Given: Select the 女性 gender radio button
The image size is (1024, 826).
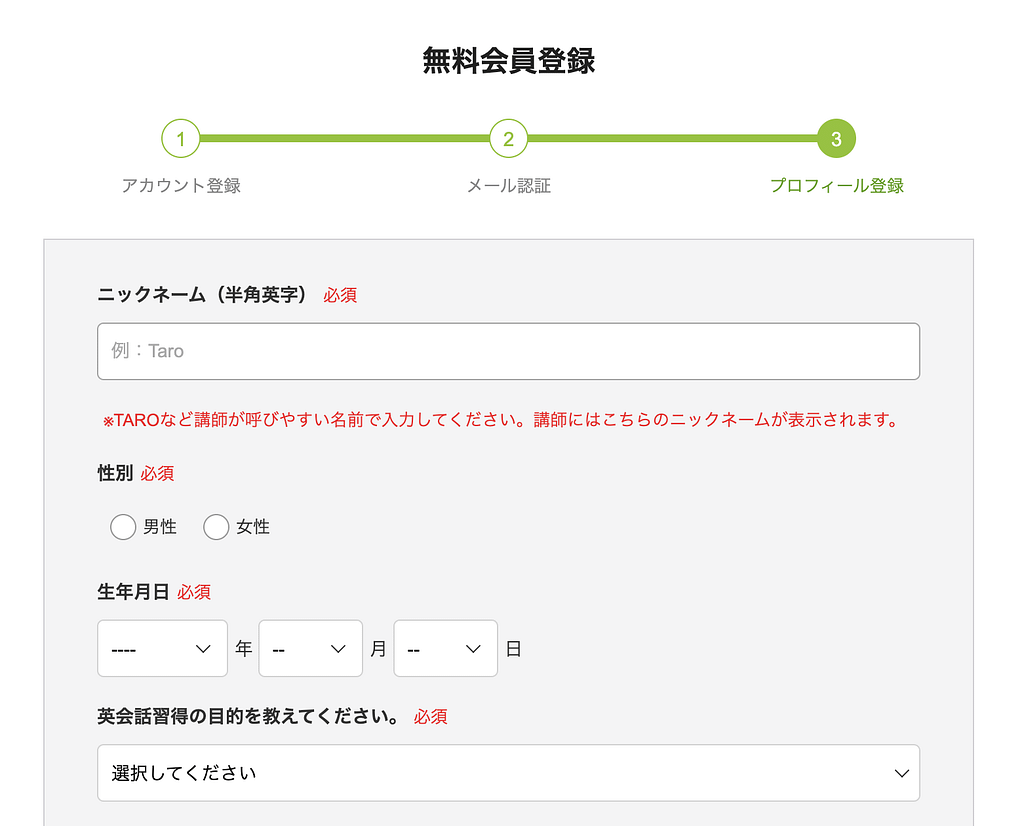Looking at the screenshot, I should (x=217, y=526).
